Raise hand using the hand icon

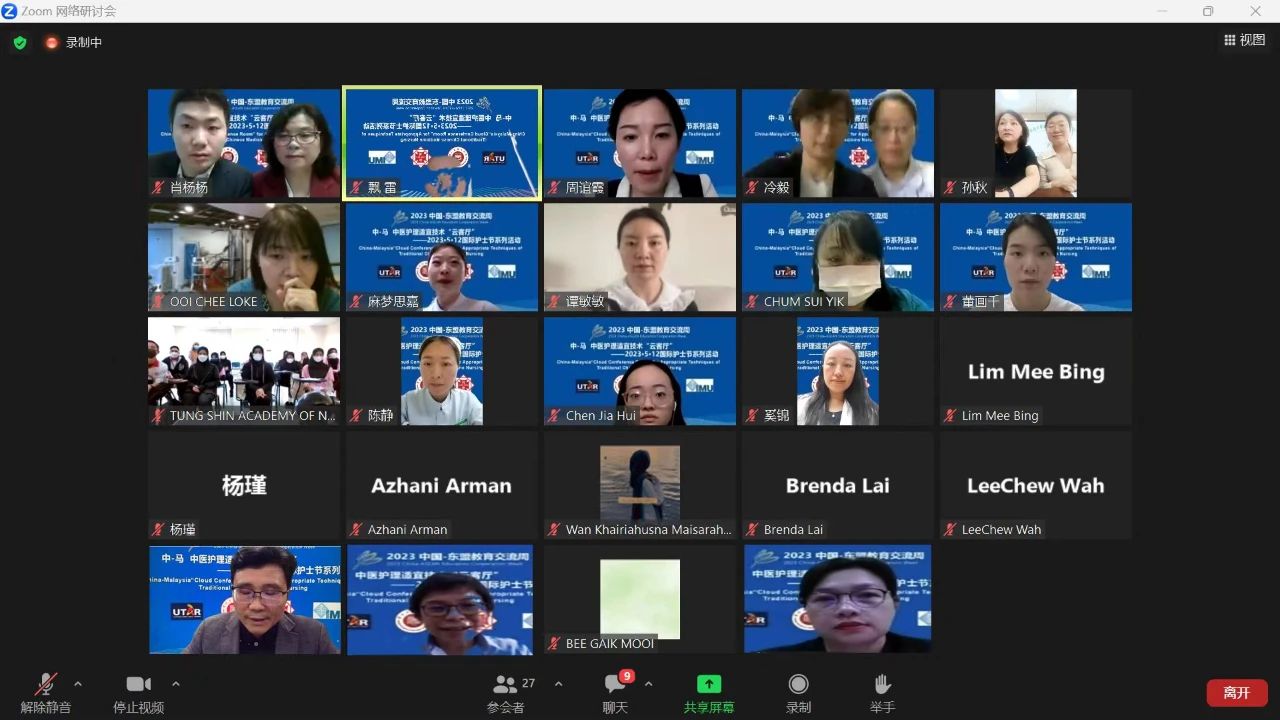[x=882, y=685]
